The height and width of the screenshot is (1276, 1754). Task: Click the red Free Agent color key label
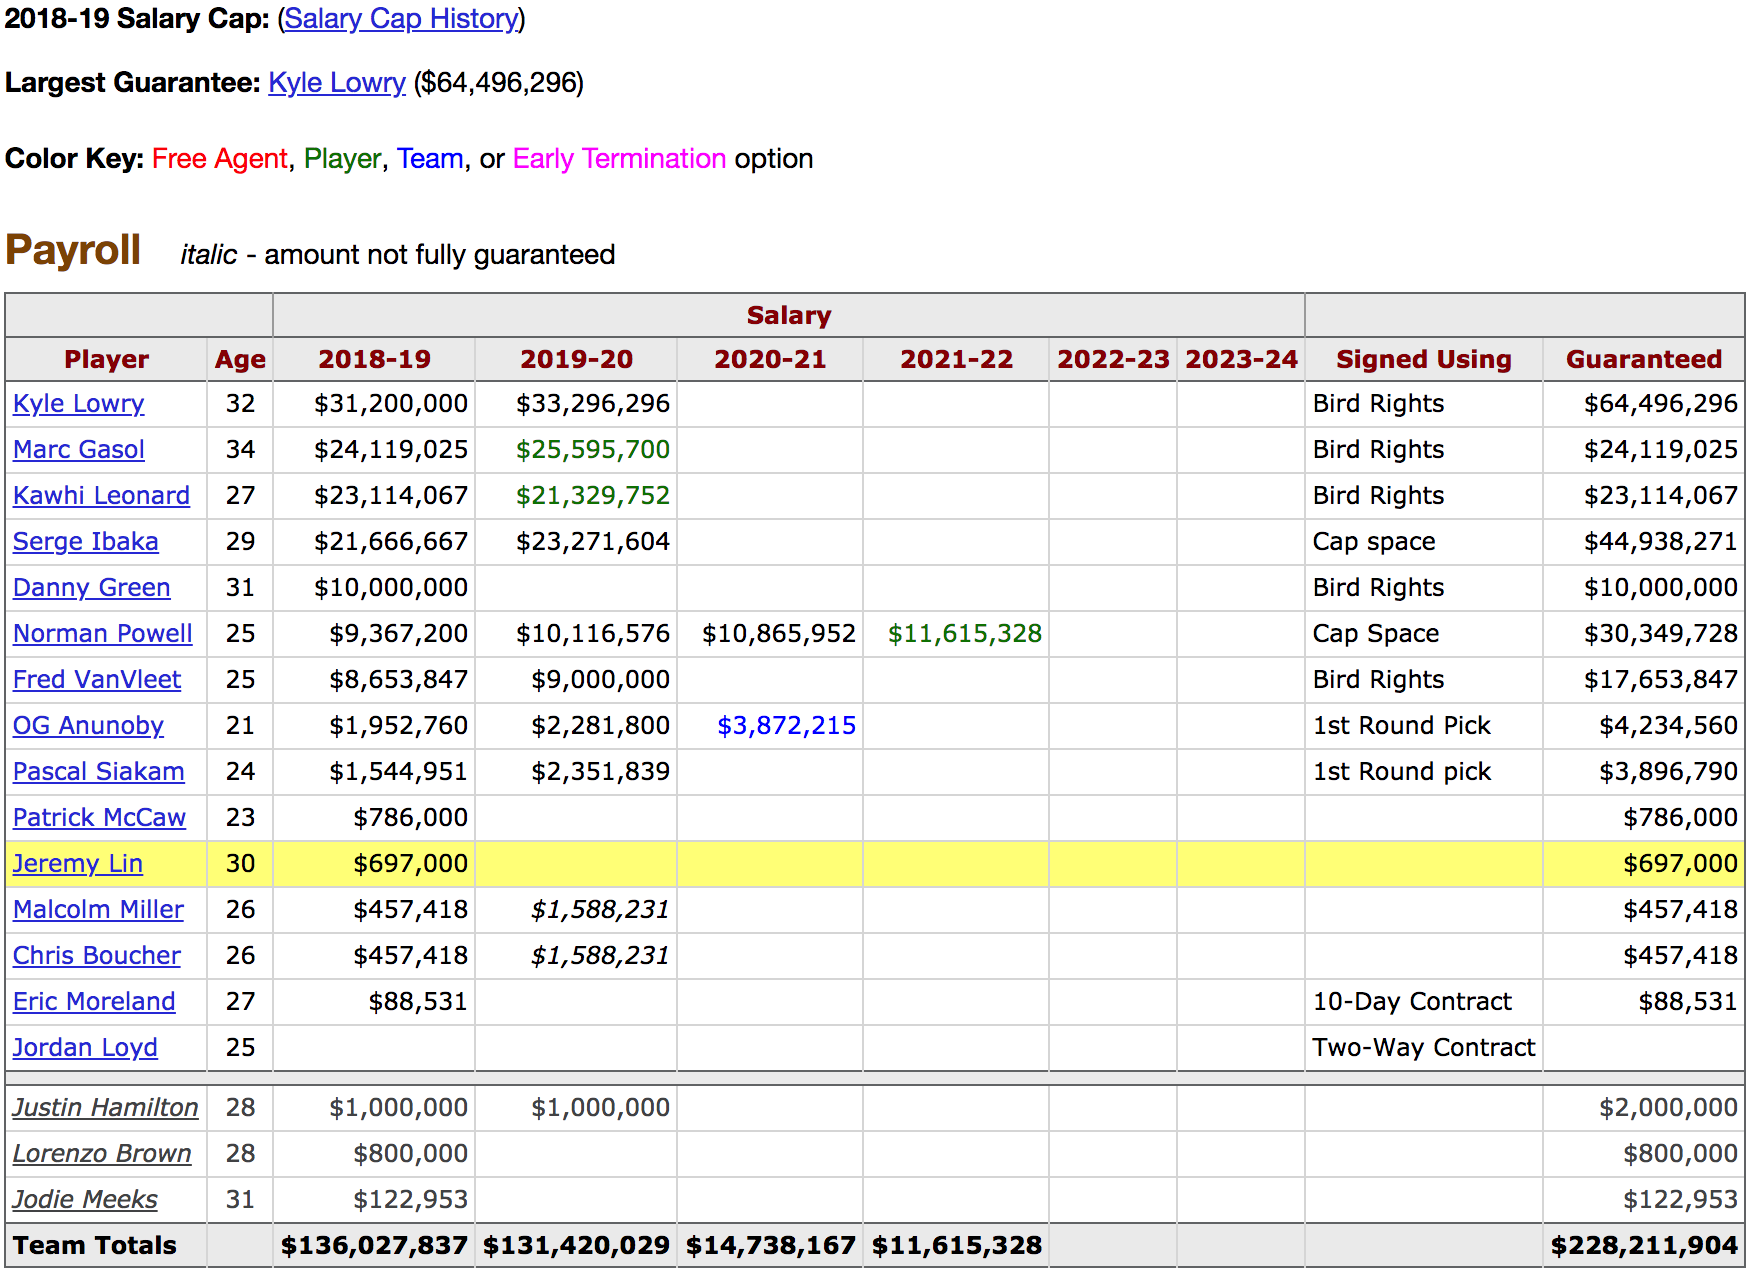pos(220,159)
